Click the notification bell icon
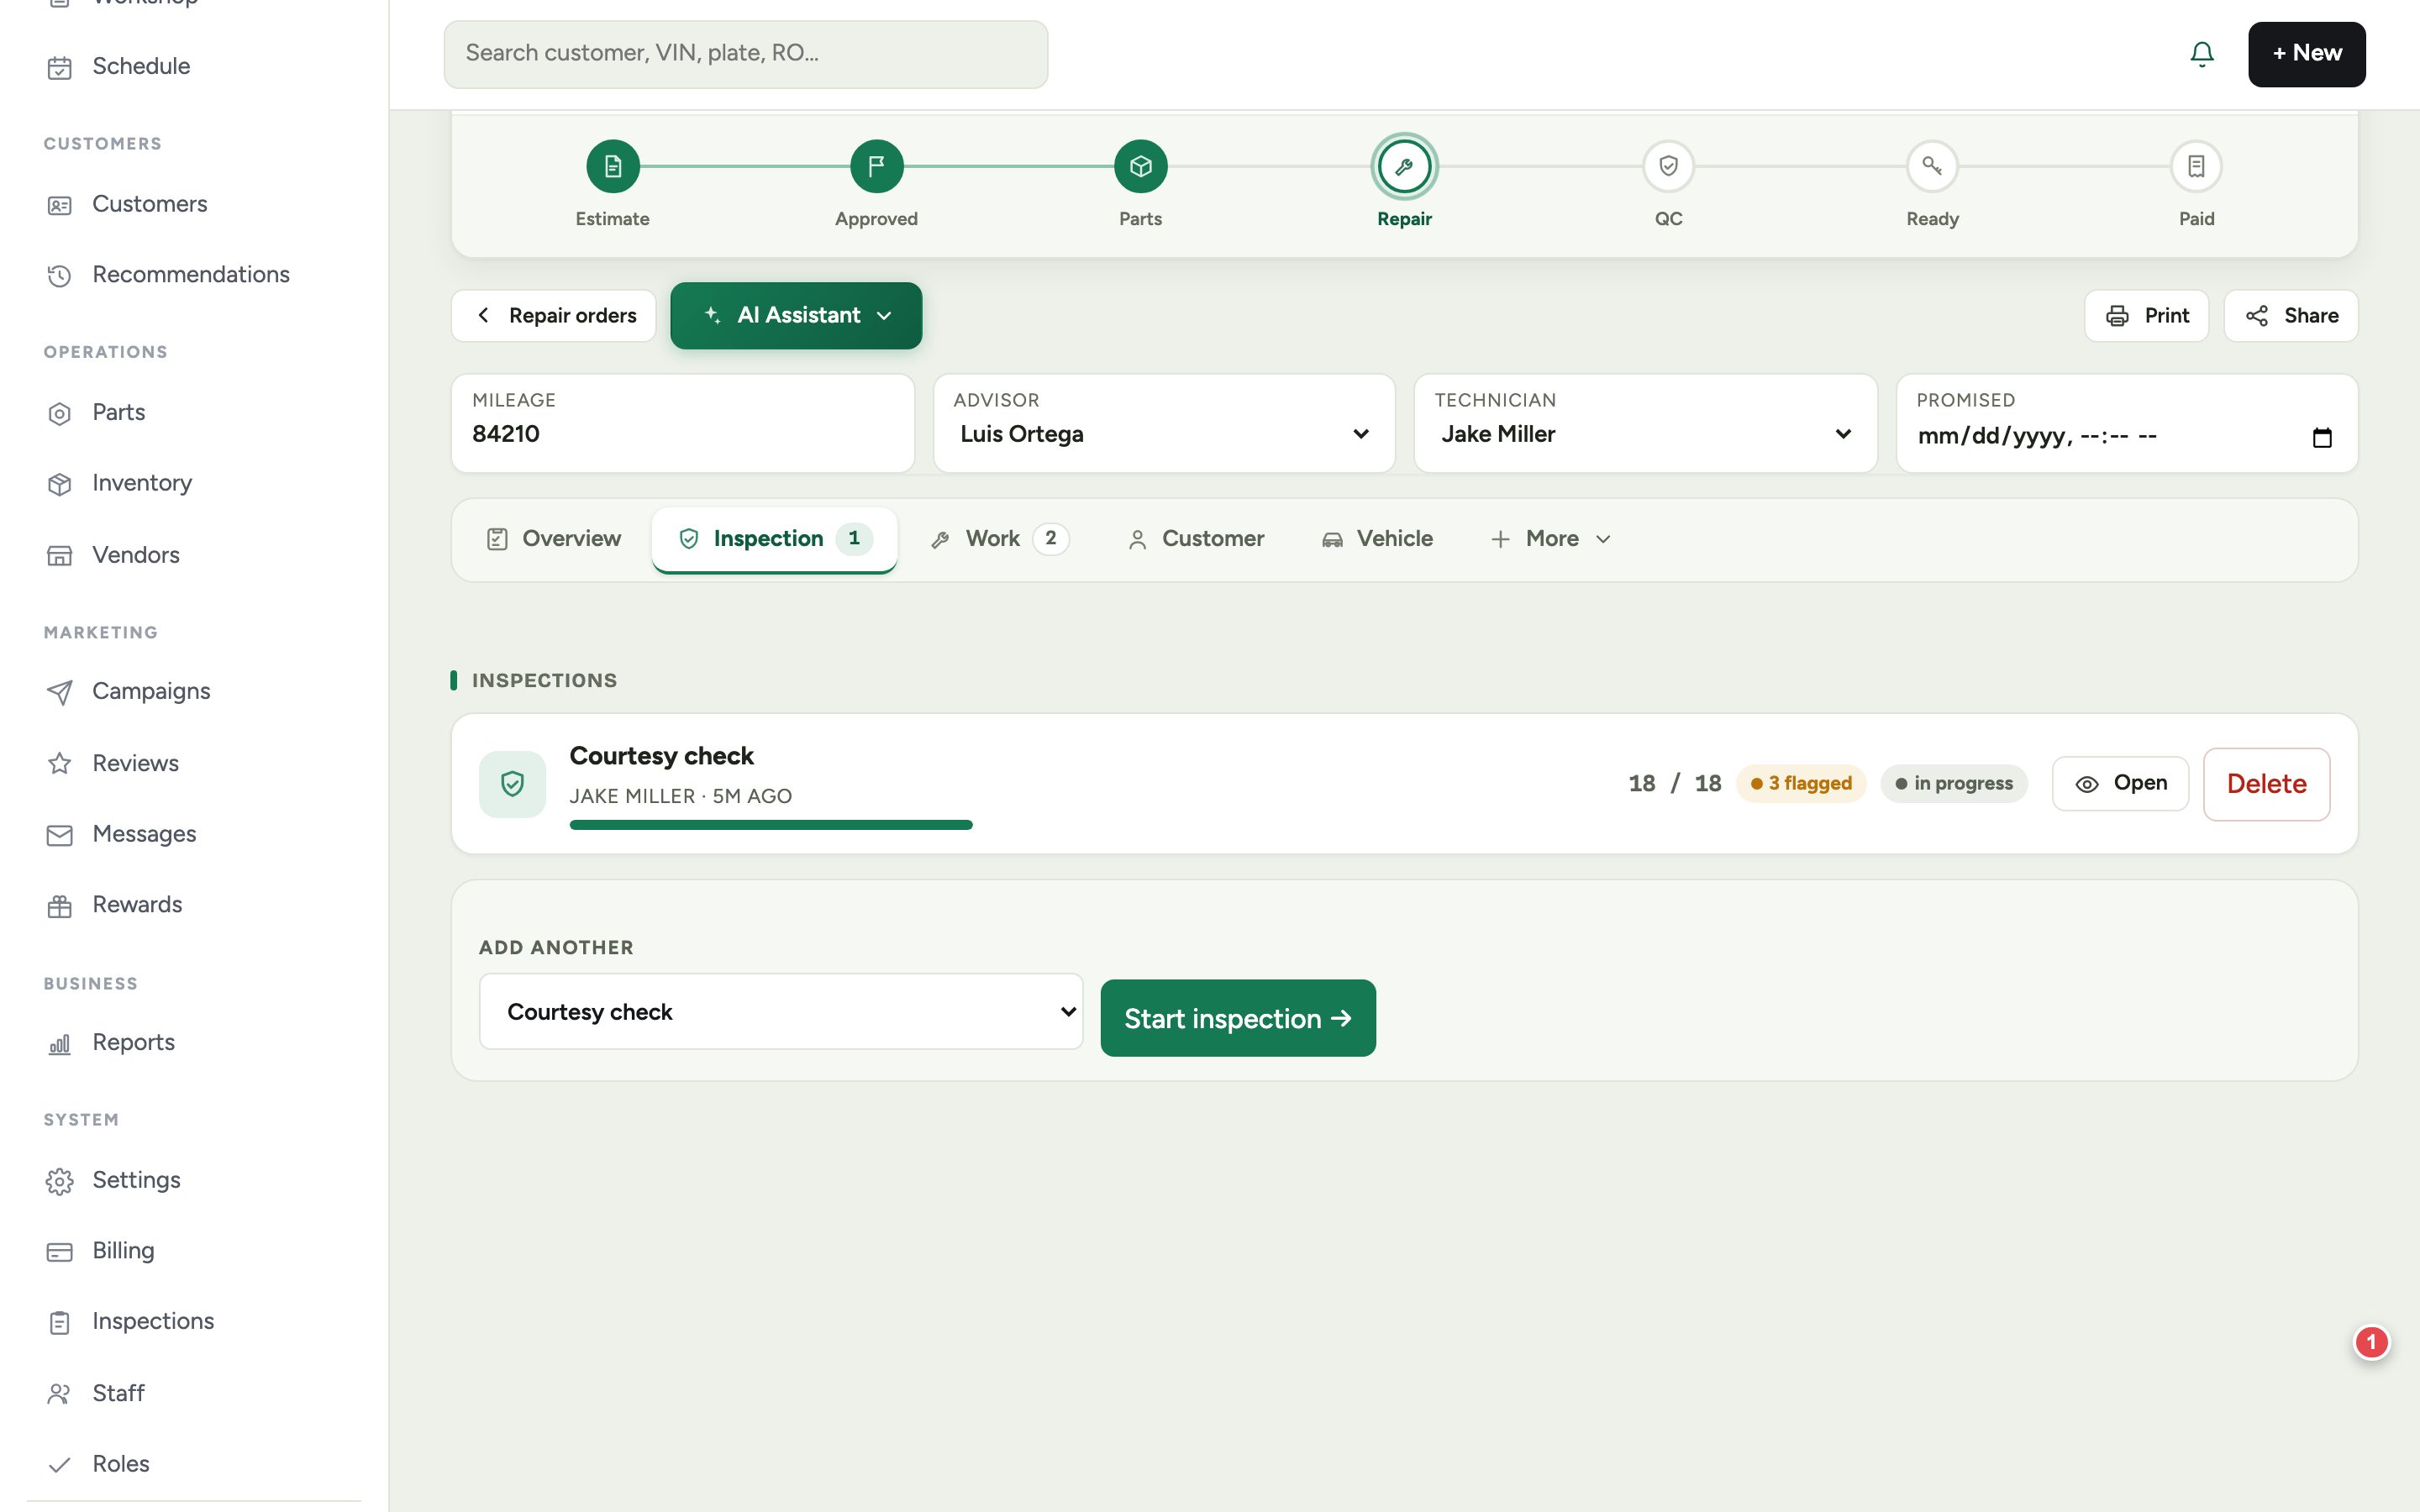2420x1512 pixels. tap(2201, 54)
